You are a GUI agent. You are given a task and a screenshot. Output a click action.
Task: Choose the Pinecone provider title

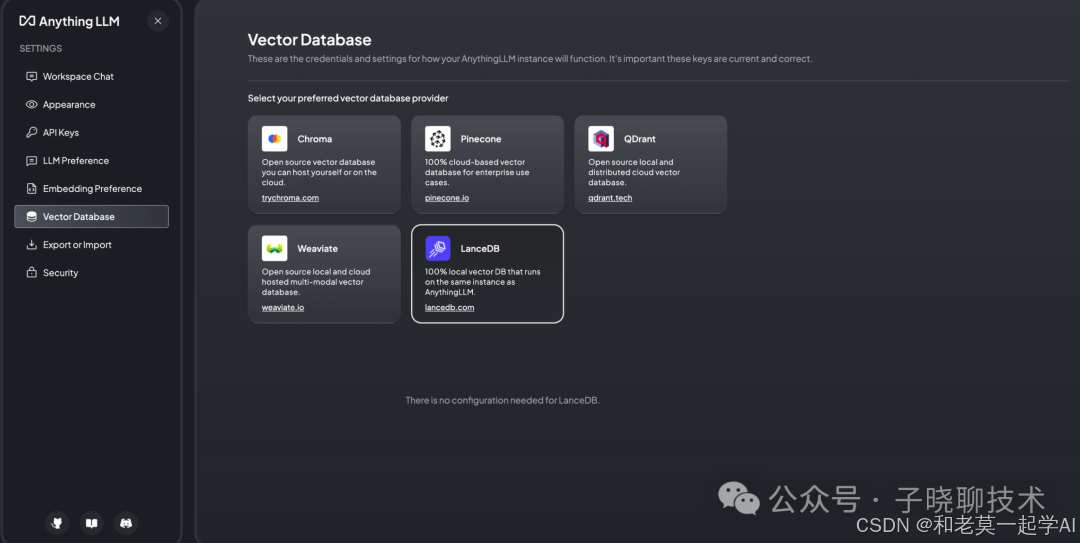(481, 139)
